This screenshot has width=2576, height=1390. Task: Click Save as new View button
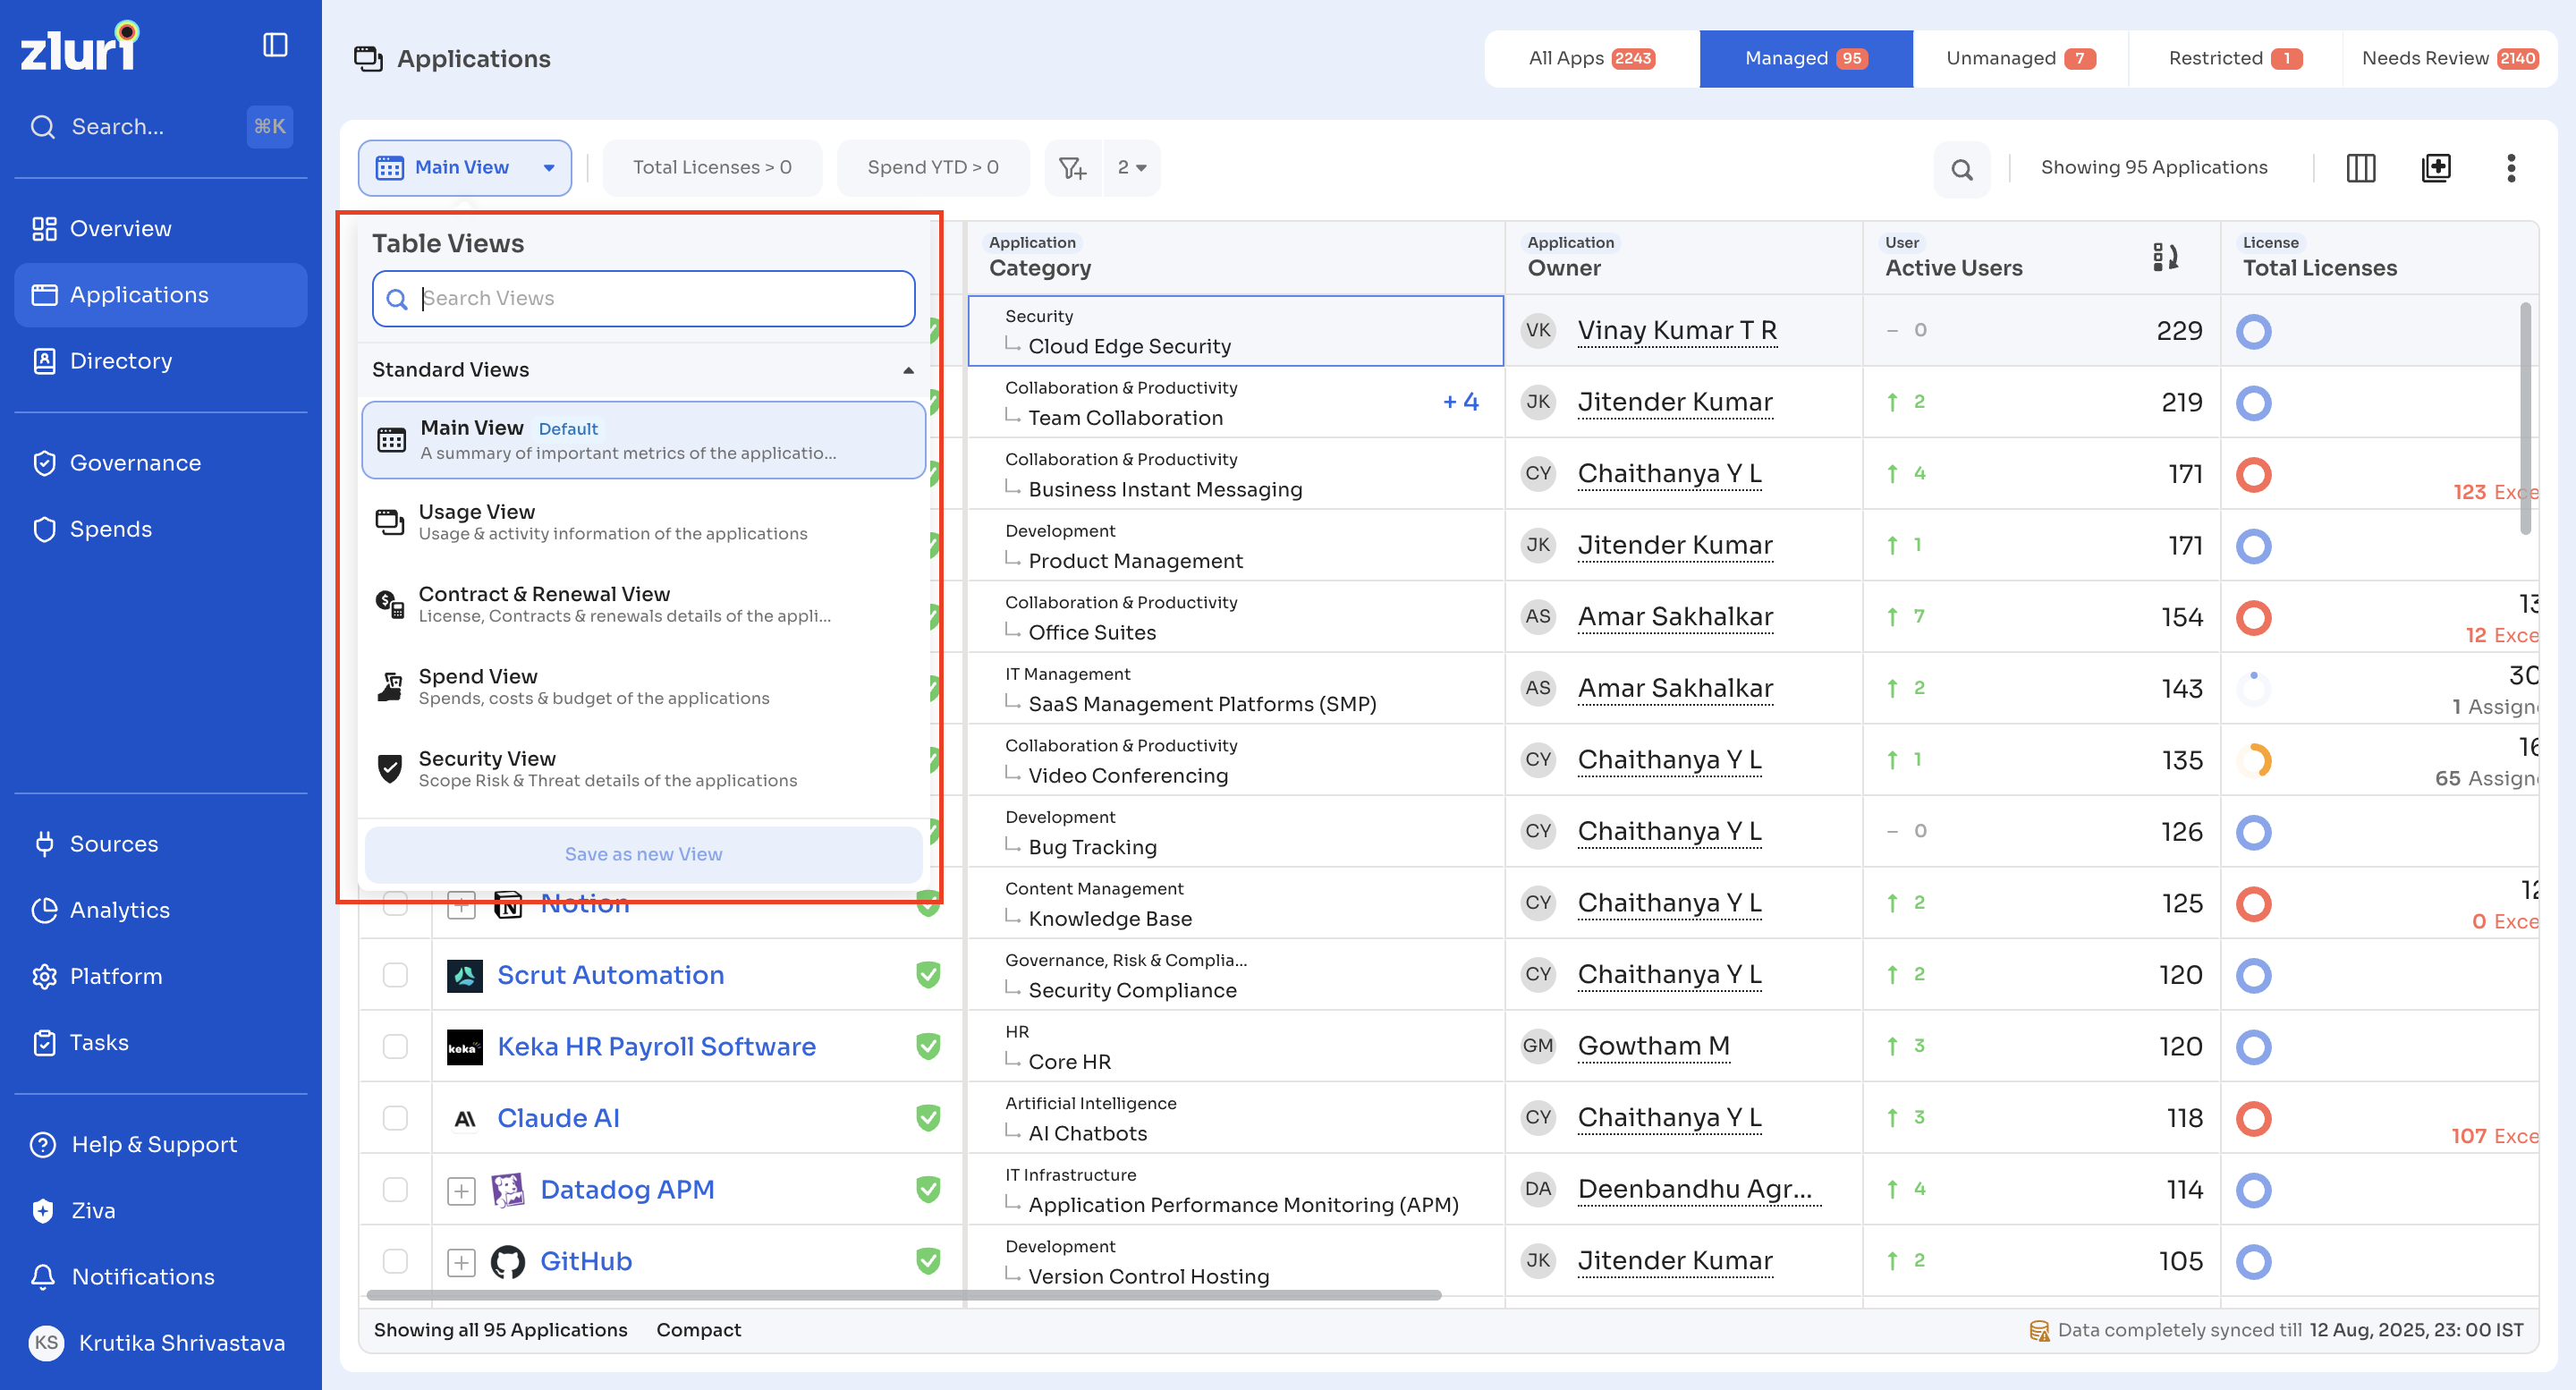(643, 855)
